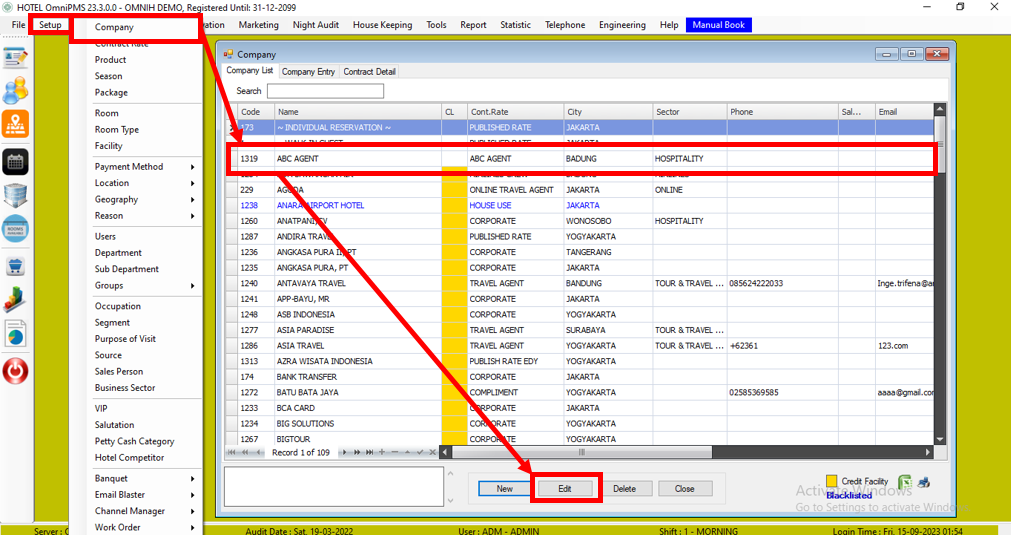1011x535 pixels.
Task: Click the two-people guest profile sidebar icon
Action: (15, 90)
